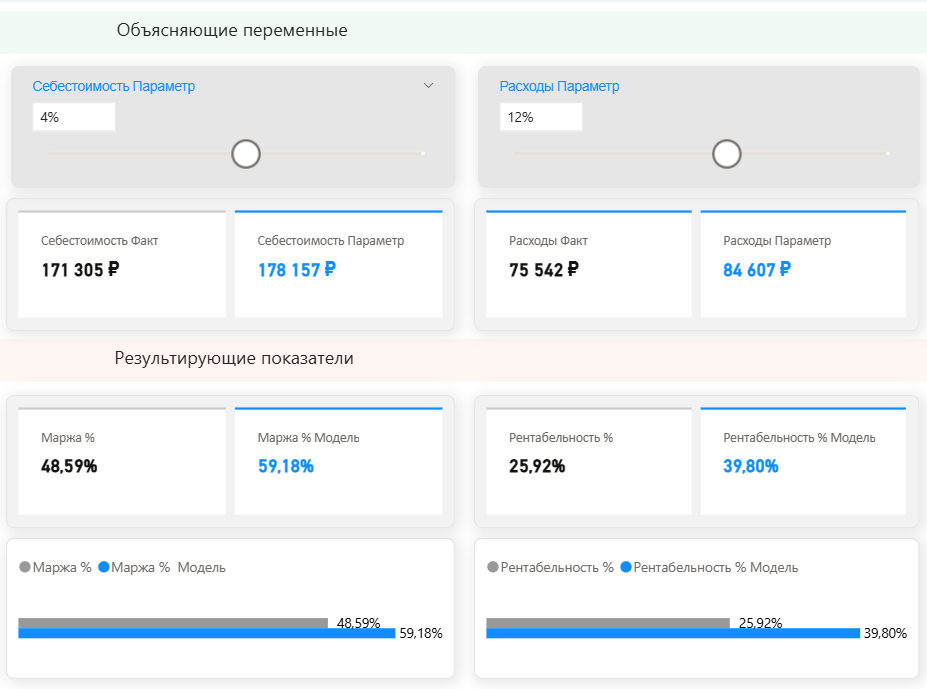
Task: Click the blue Маржа % Модель legend marker
Action: pos(104,567)
